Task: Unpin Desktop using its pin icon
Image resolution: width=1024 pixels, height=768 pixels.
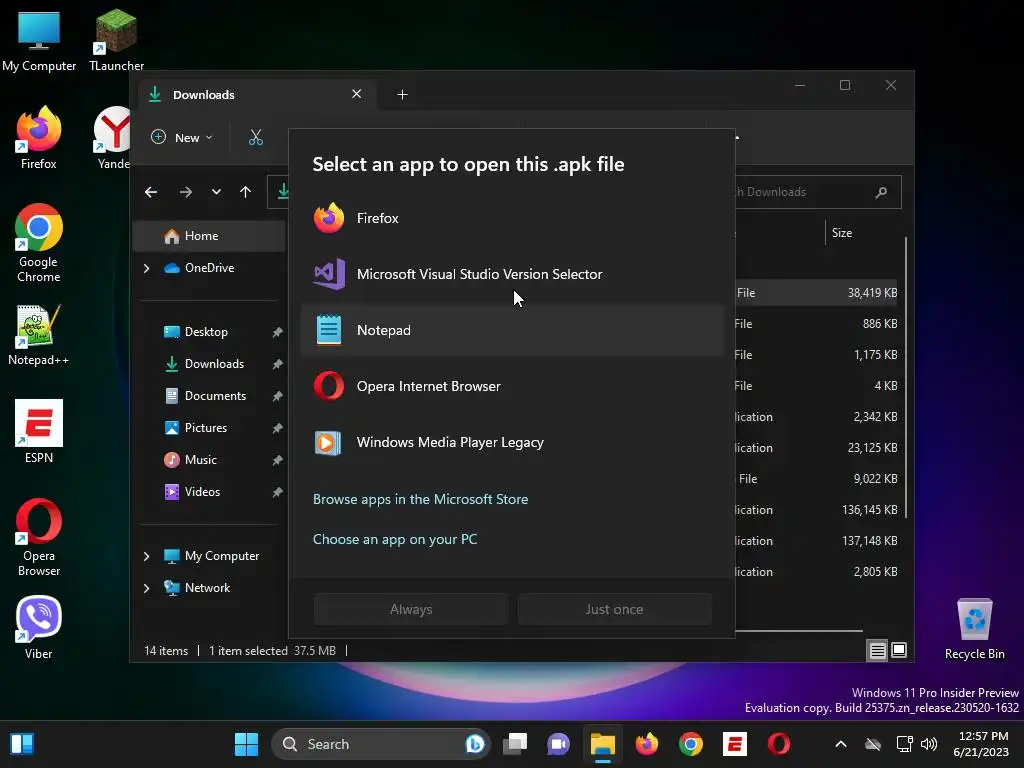Action: point(277,332)
